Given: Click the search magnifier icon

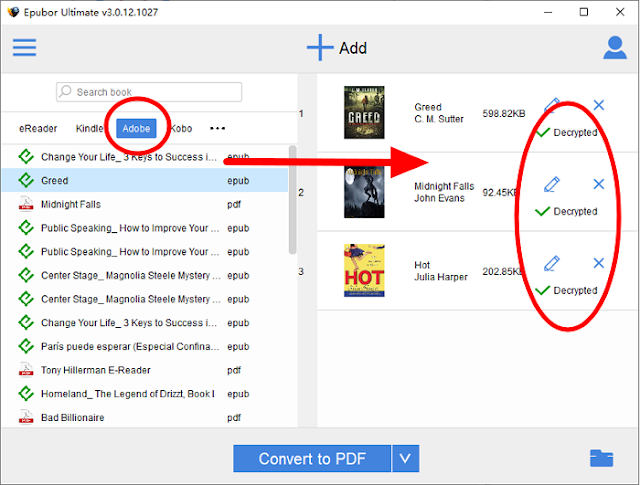Looking at the screenshot, I should (65, 91).
